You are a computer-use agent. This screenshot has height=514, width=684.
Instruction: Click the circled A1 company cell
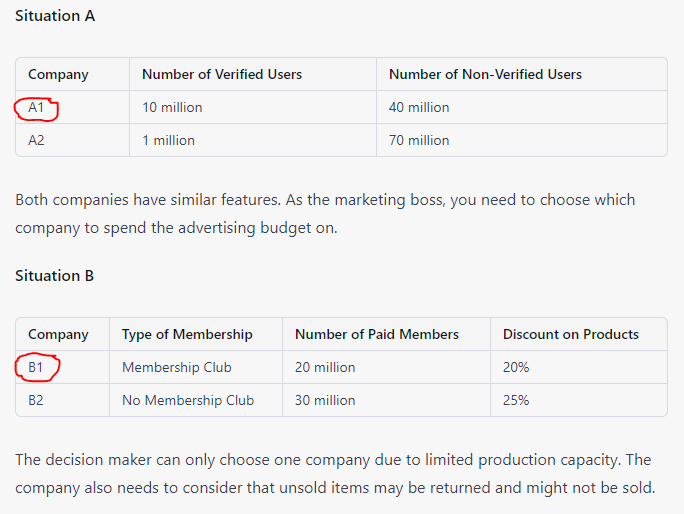click(37, 107)
